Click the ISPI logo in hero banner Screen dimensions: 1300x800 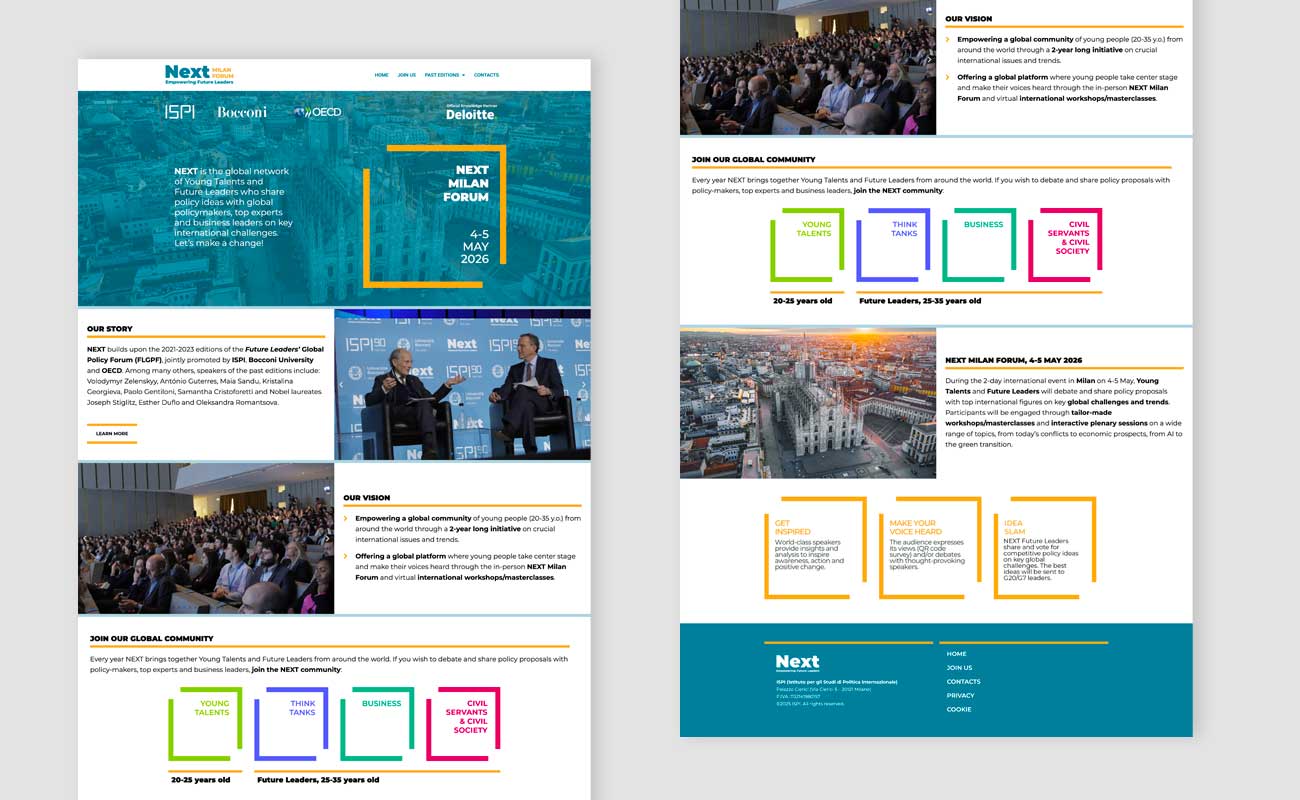pos(180,112)
